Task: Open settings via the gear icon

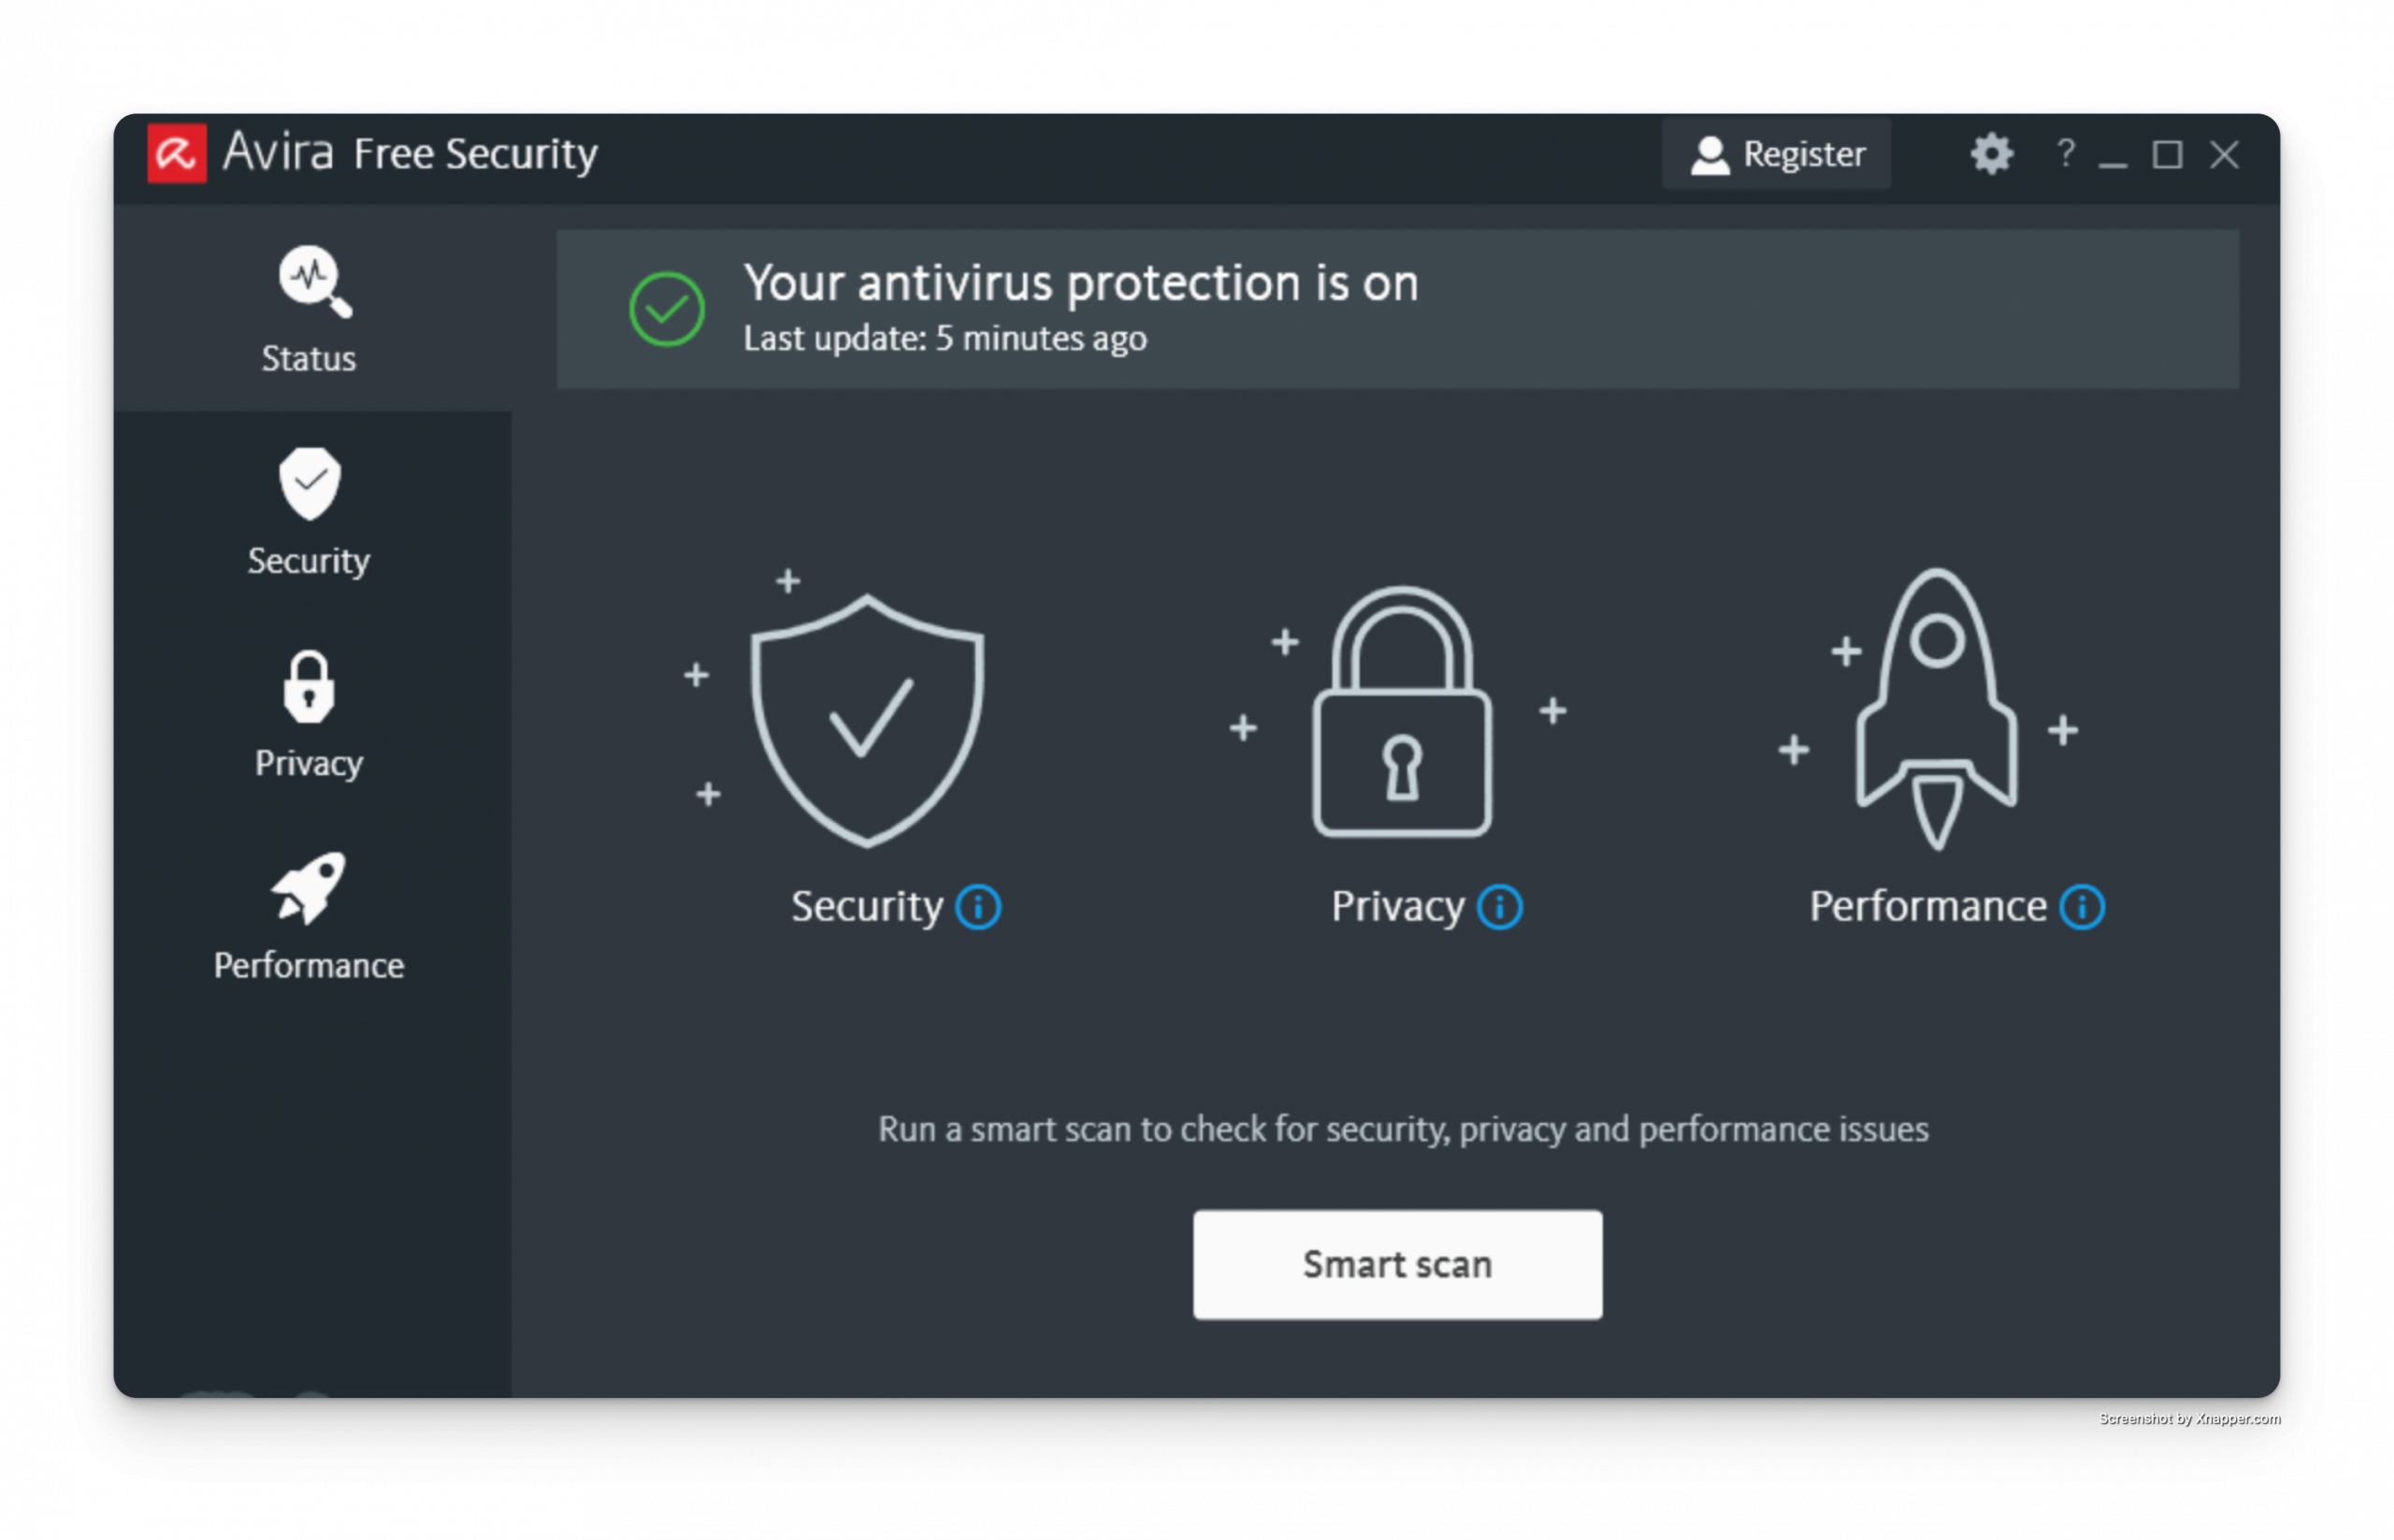Action: 1991,154
